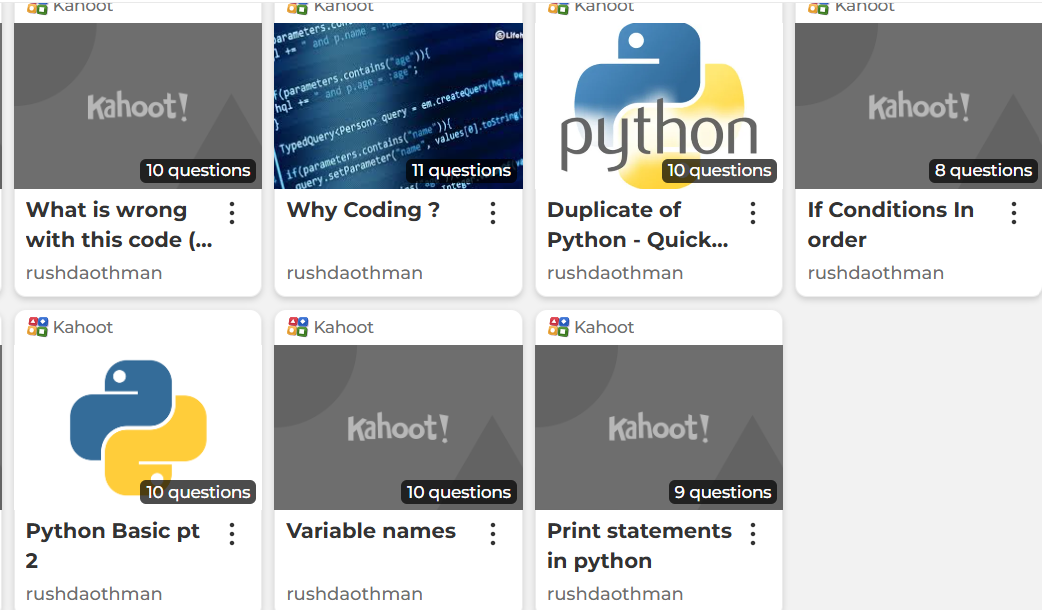The image size is (1042, 610).
Task: Click 'Kahoot' label above 'Print statements in python'
Action: 604,327
